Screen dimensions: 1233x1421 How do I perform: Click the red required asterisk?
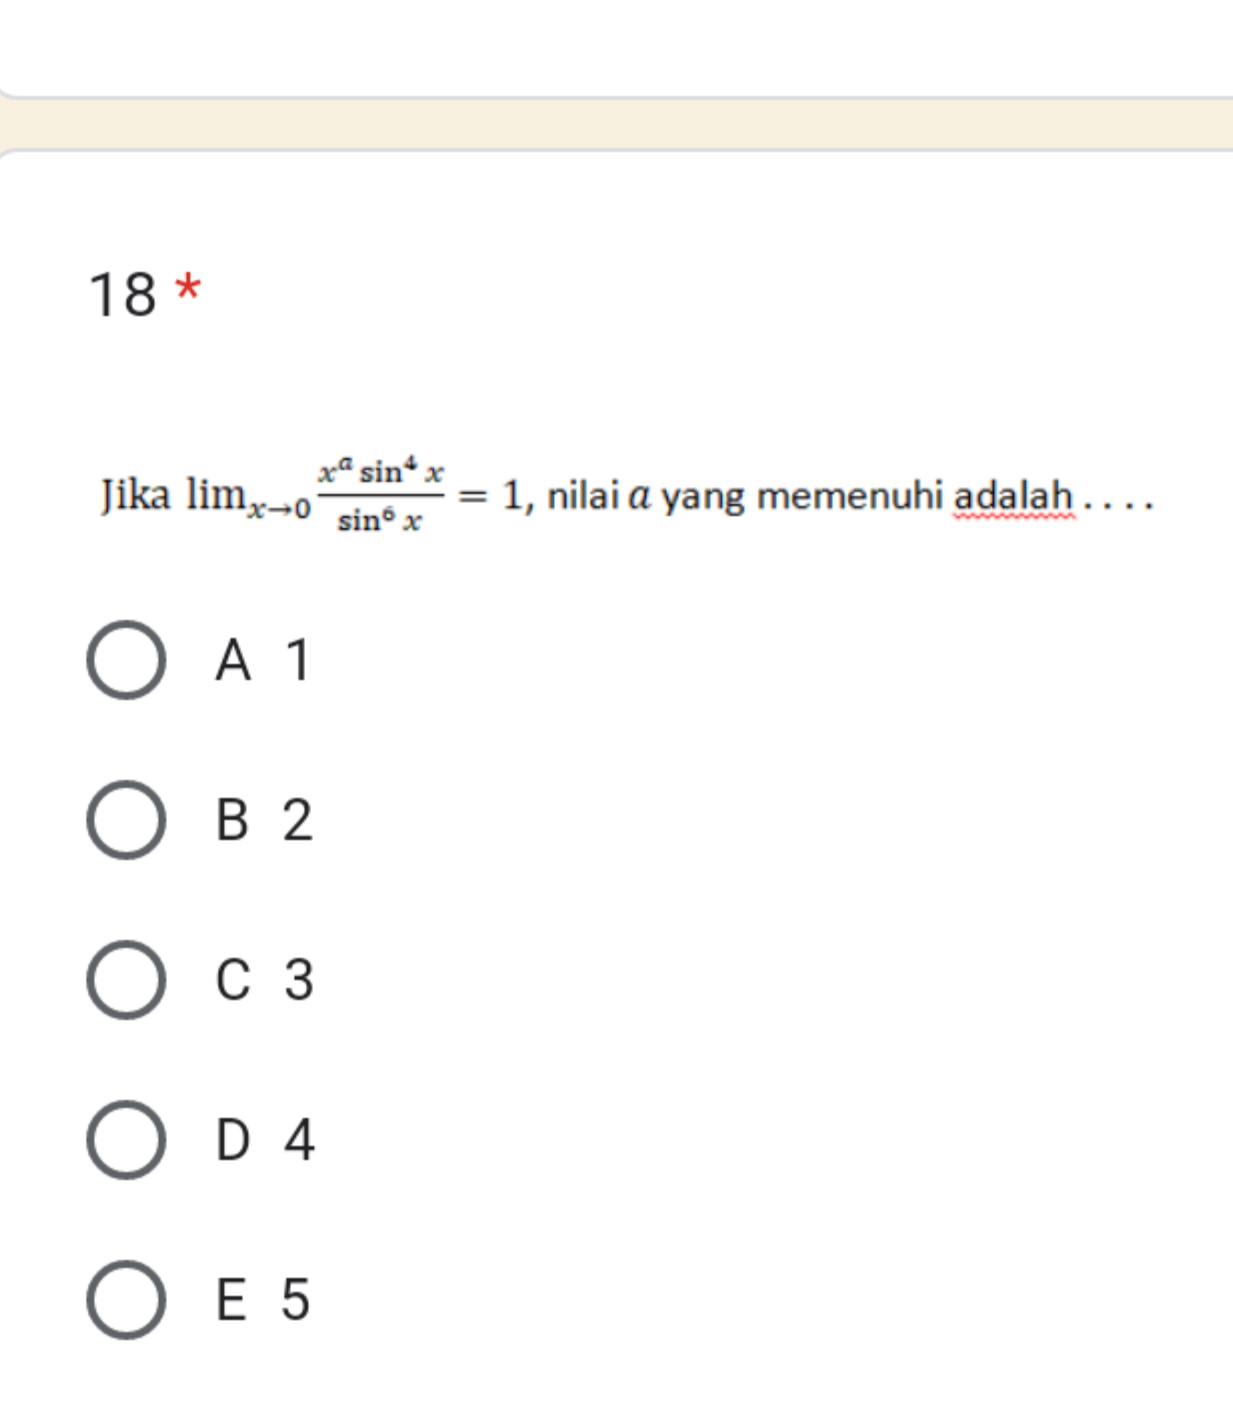pyautogui.click(x=188, y=289)
